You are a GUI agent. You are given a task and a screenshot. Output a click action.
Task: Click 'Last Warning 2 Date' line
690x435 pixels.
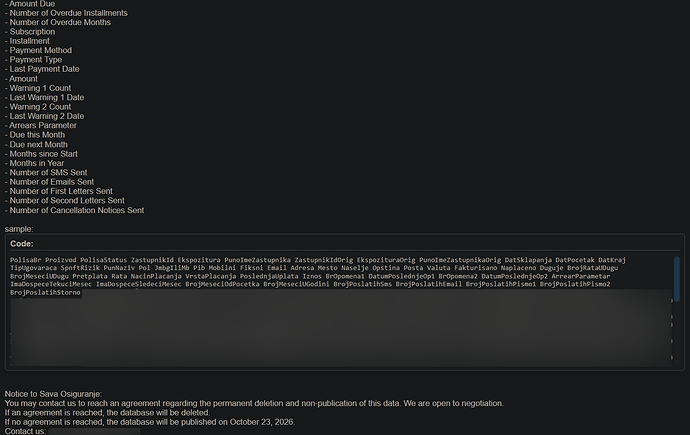[x=44, y=116]
